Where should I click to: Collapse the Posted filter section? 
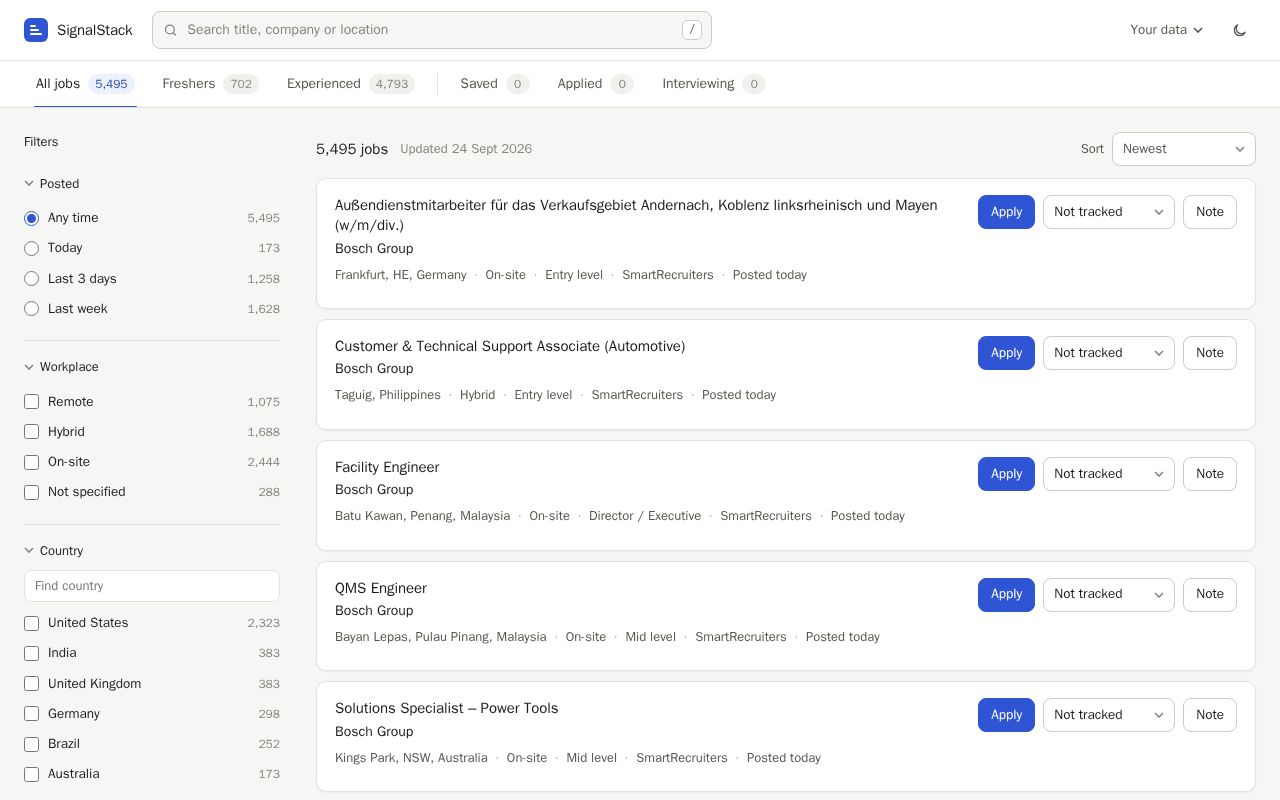52,184
